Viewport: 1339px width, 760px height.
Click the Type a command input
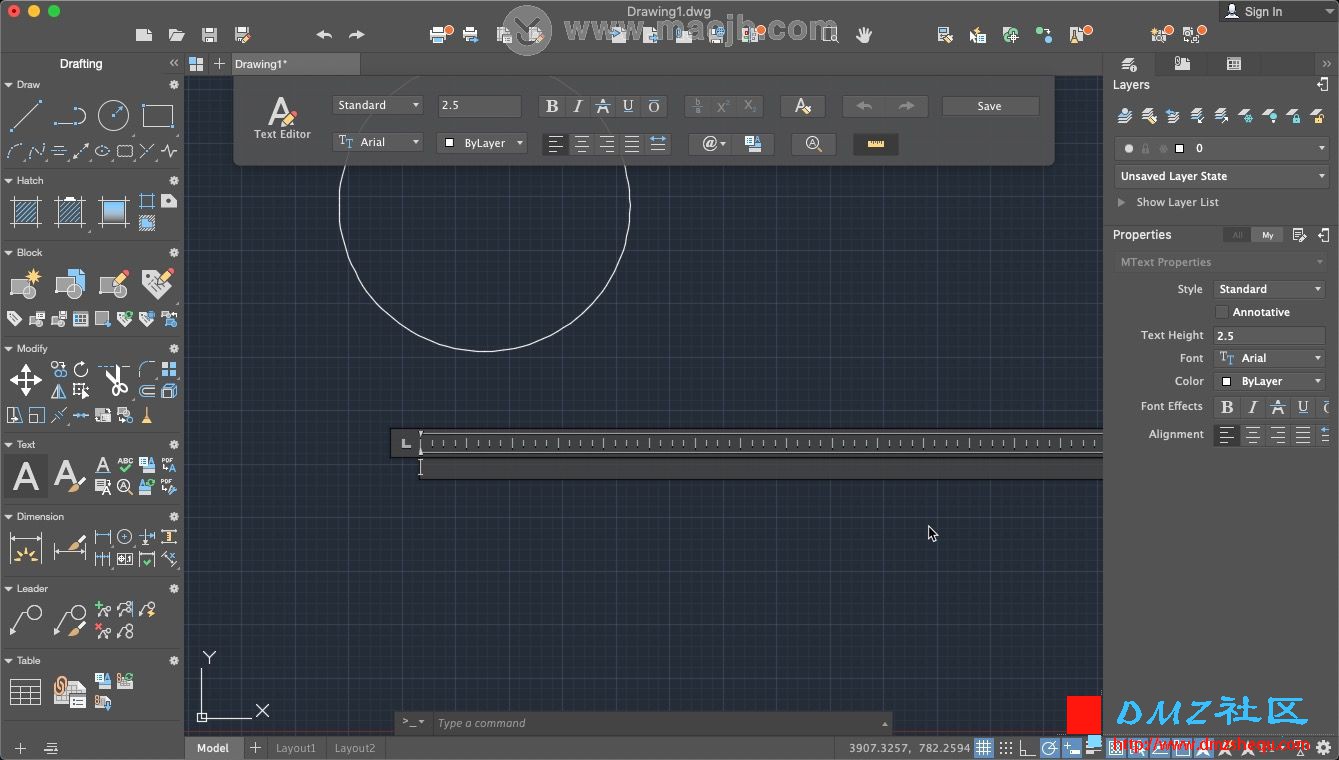[655, 723]
